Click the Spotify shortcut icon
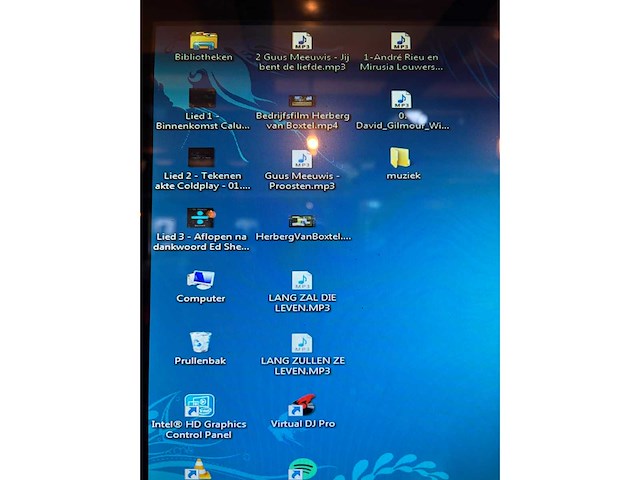Viewport: 640px width, 480px height. click(x=302, y=468)
